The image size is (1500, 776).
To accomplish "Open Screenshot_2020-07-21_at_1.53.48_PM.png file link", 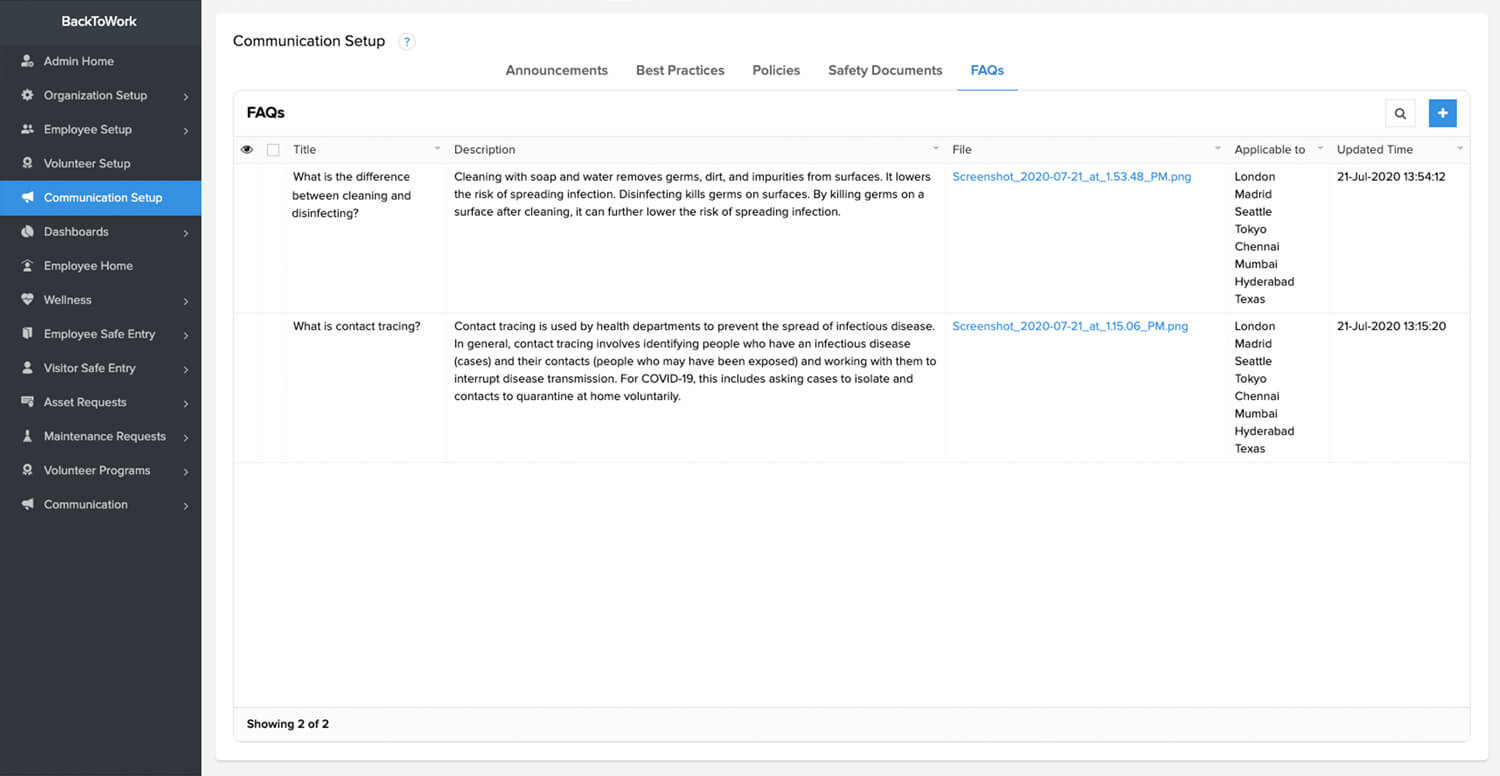I will pos(1071,177).
